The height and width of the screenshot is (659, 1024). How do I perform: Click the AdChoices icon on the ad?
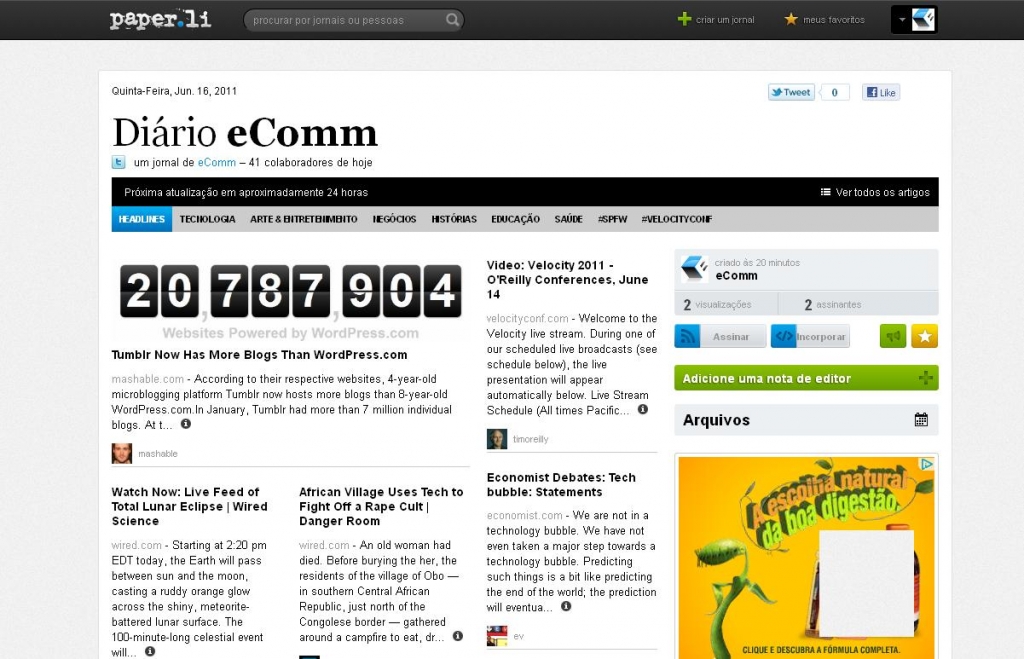(927, 464)
